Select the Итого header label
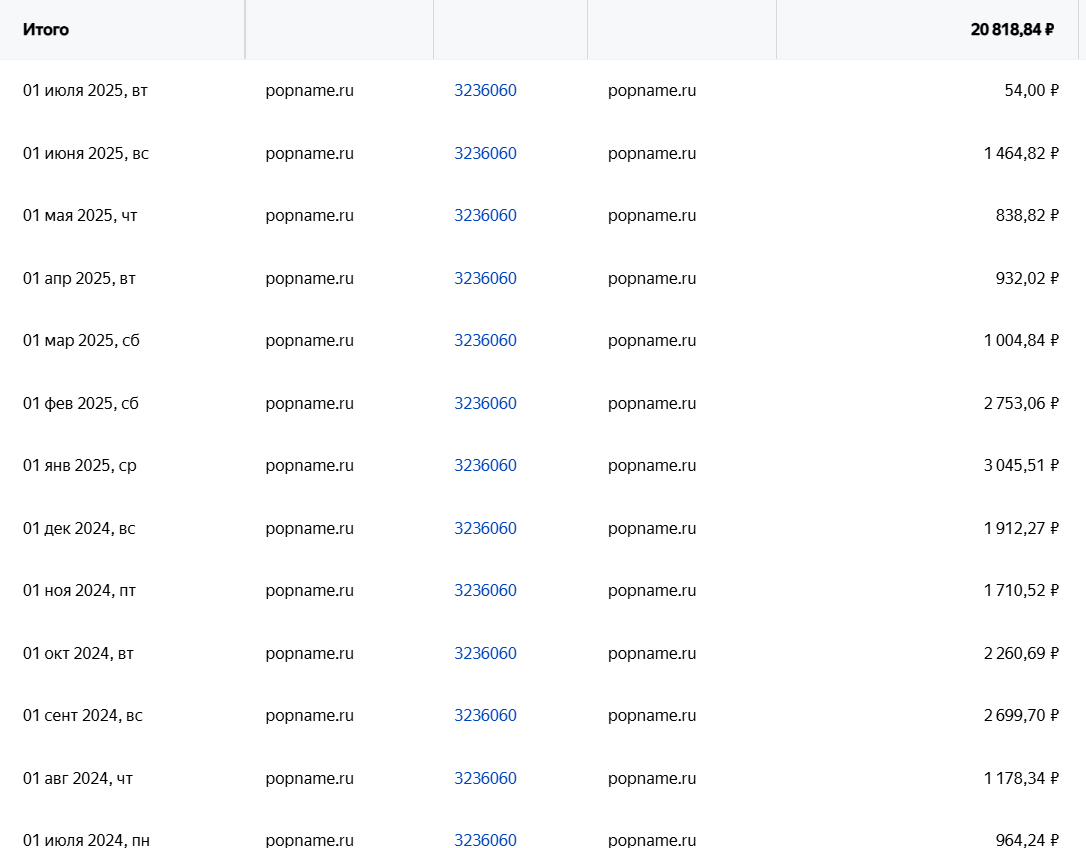 [x=46, y=30]
